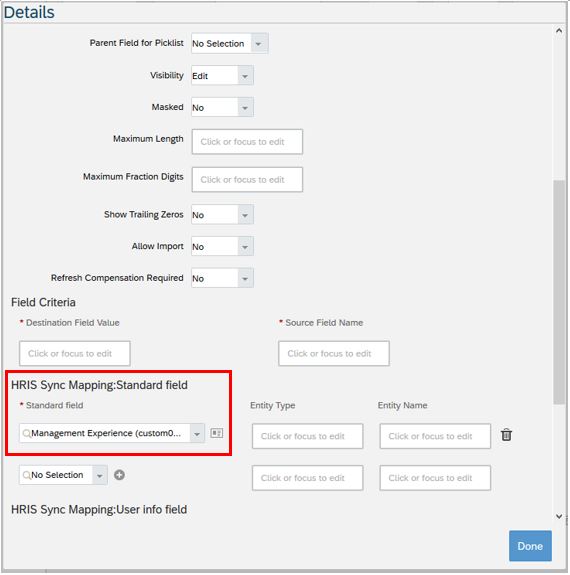Focus the Maximum Fraction Digits input field
This screenshot has height=575, width=570.
247,180
